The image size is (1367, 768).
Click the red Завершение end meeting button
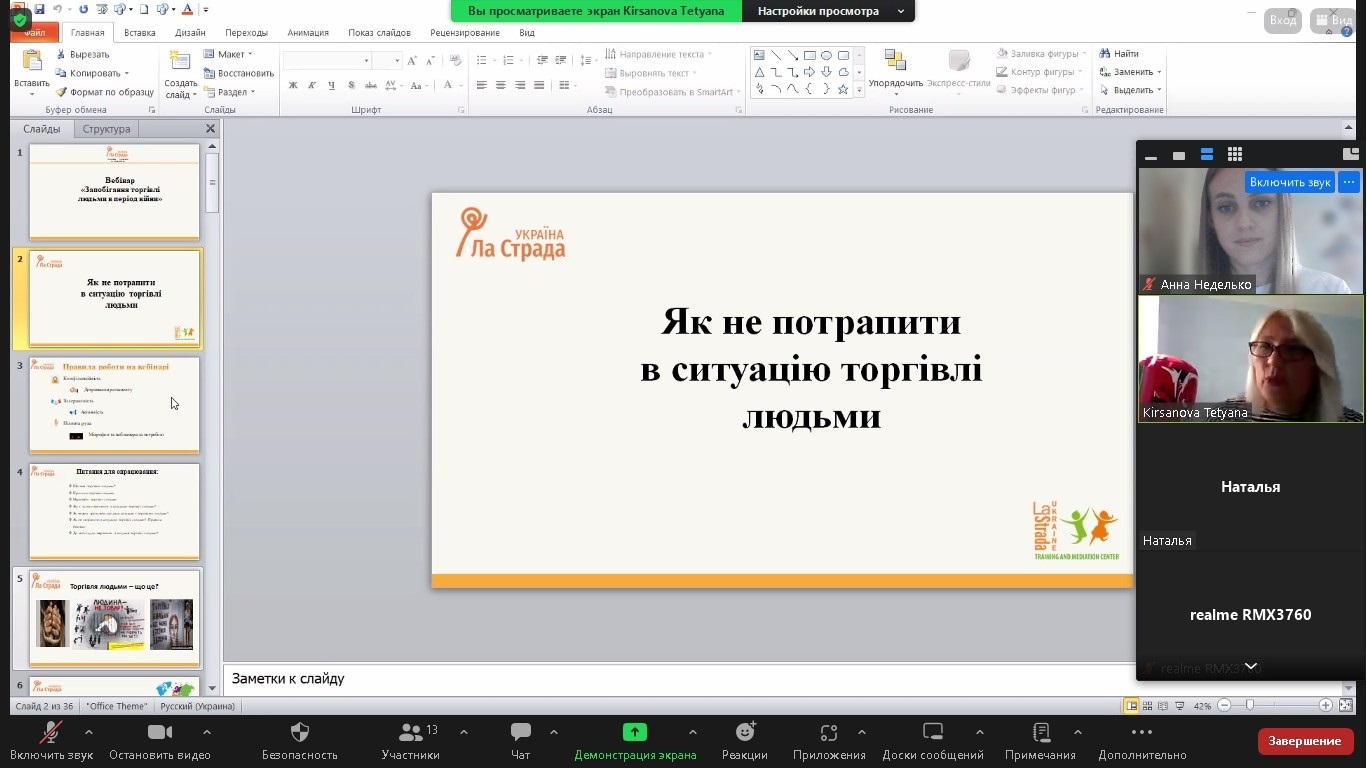click(1305, 741)
